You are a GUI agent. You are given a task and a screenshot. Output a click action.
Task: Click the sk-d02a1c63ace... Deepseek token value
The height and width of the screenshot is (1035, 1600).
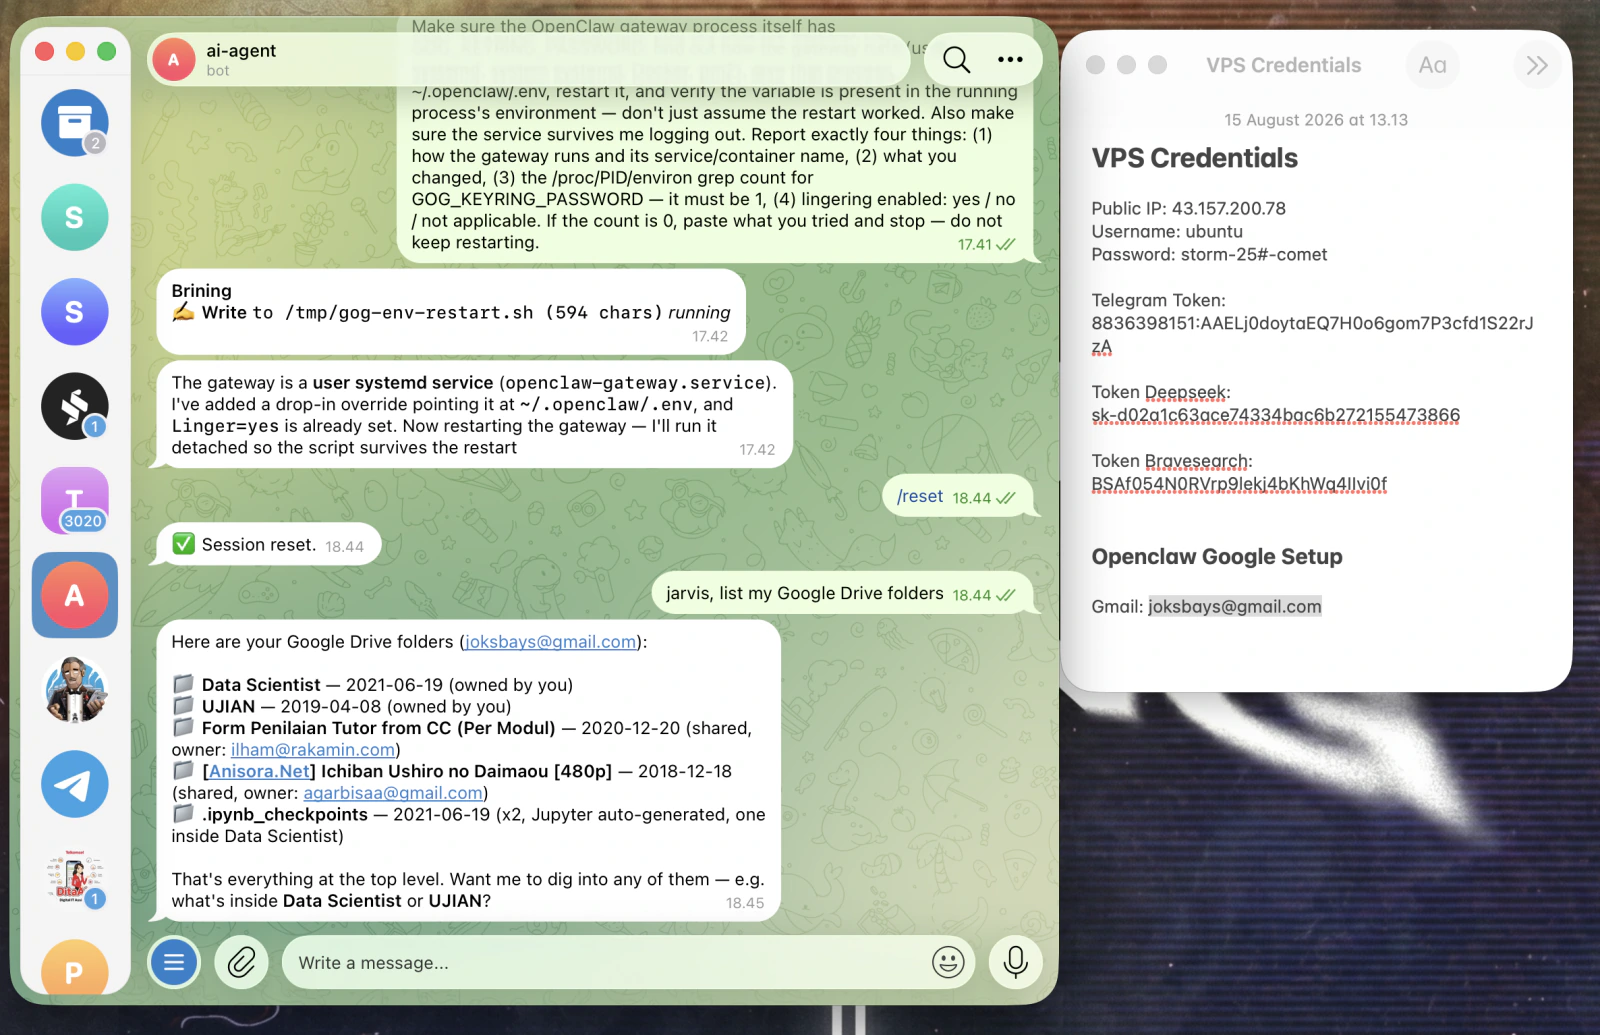1275,415
